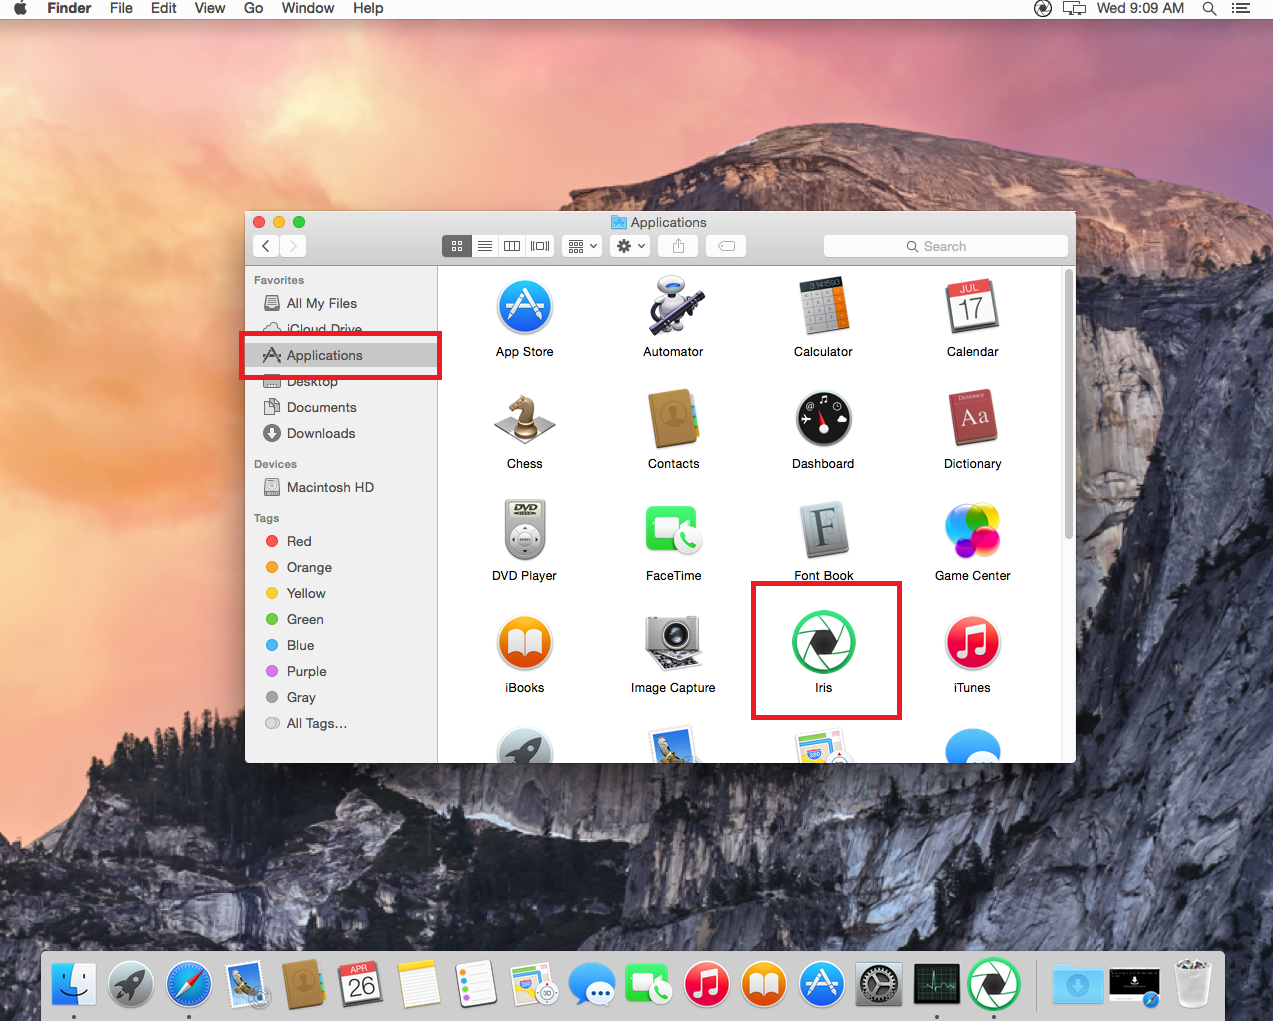Viewport: 1273px width, 1021px height.
Task: Open Launchpad from the Dock
Action: coord(131,985)
